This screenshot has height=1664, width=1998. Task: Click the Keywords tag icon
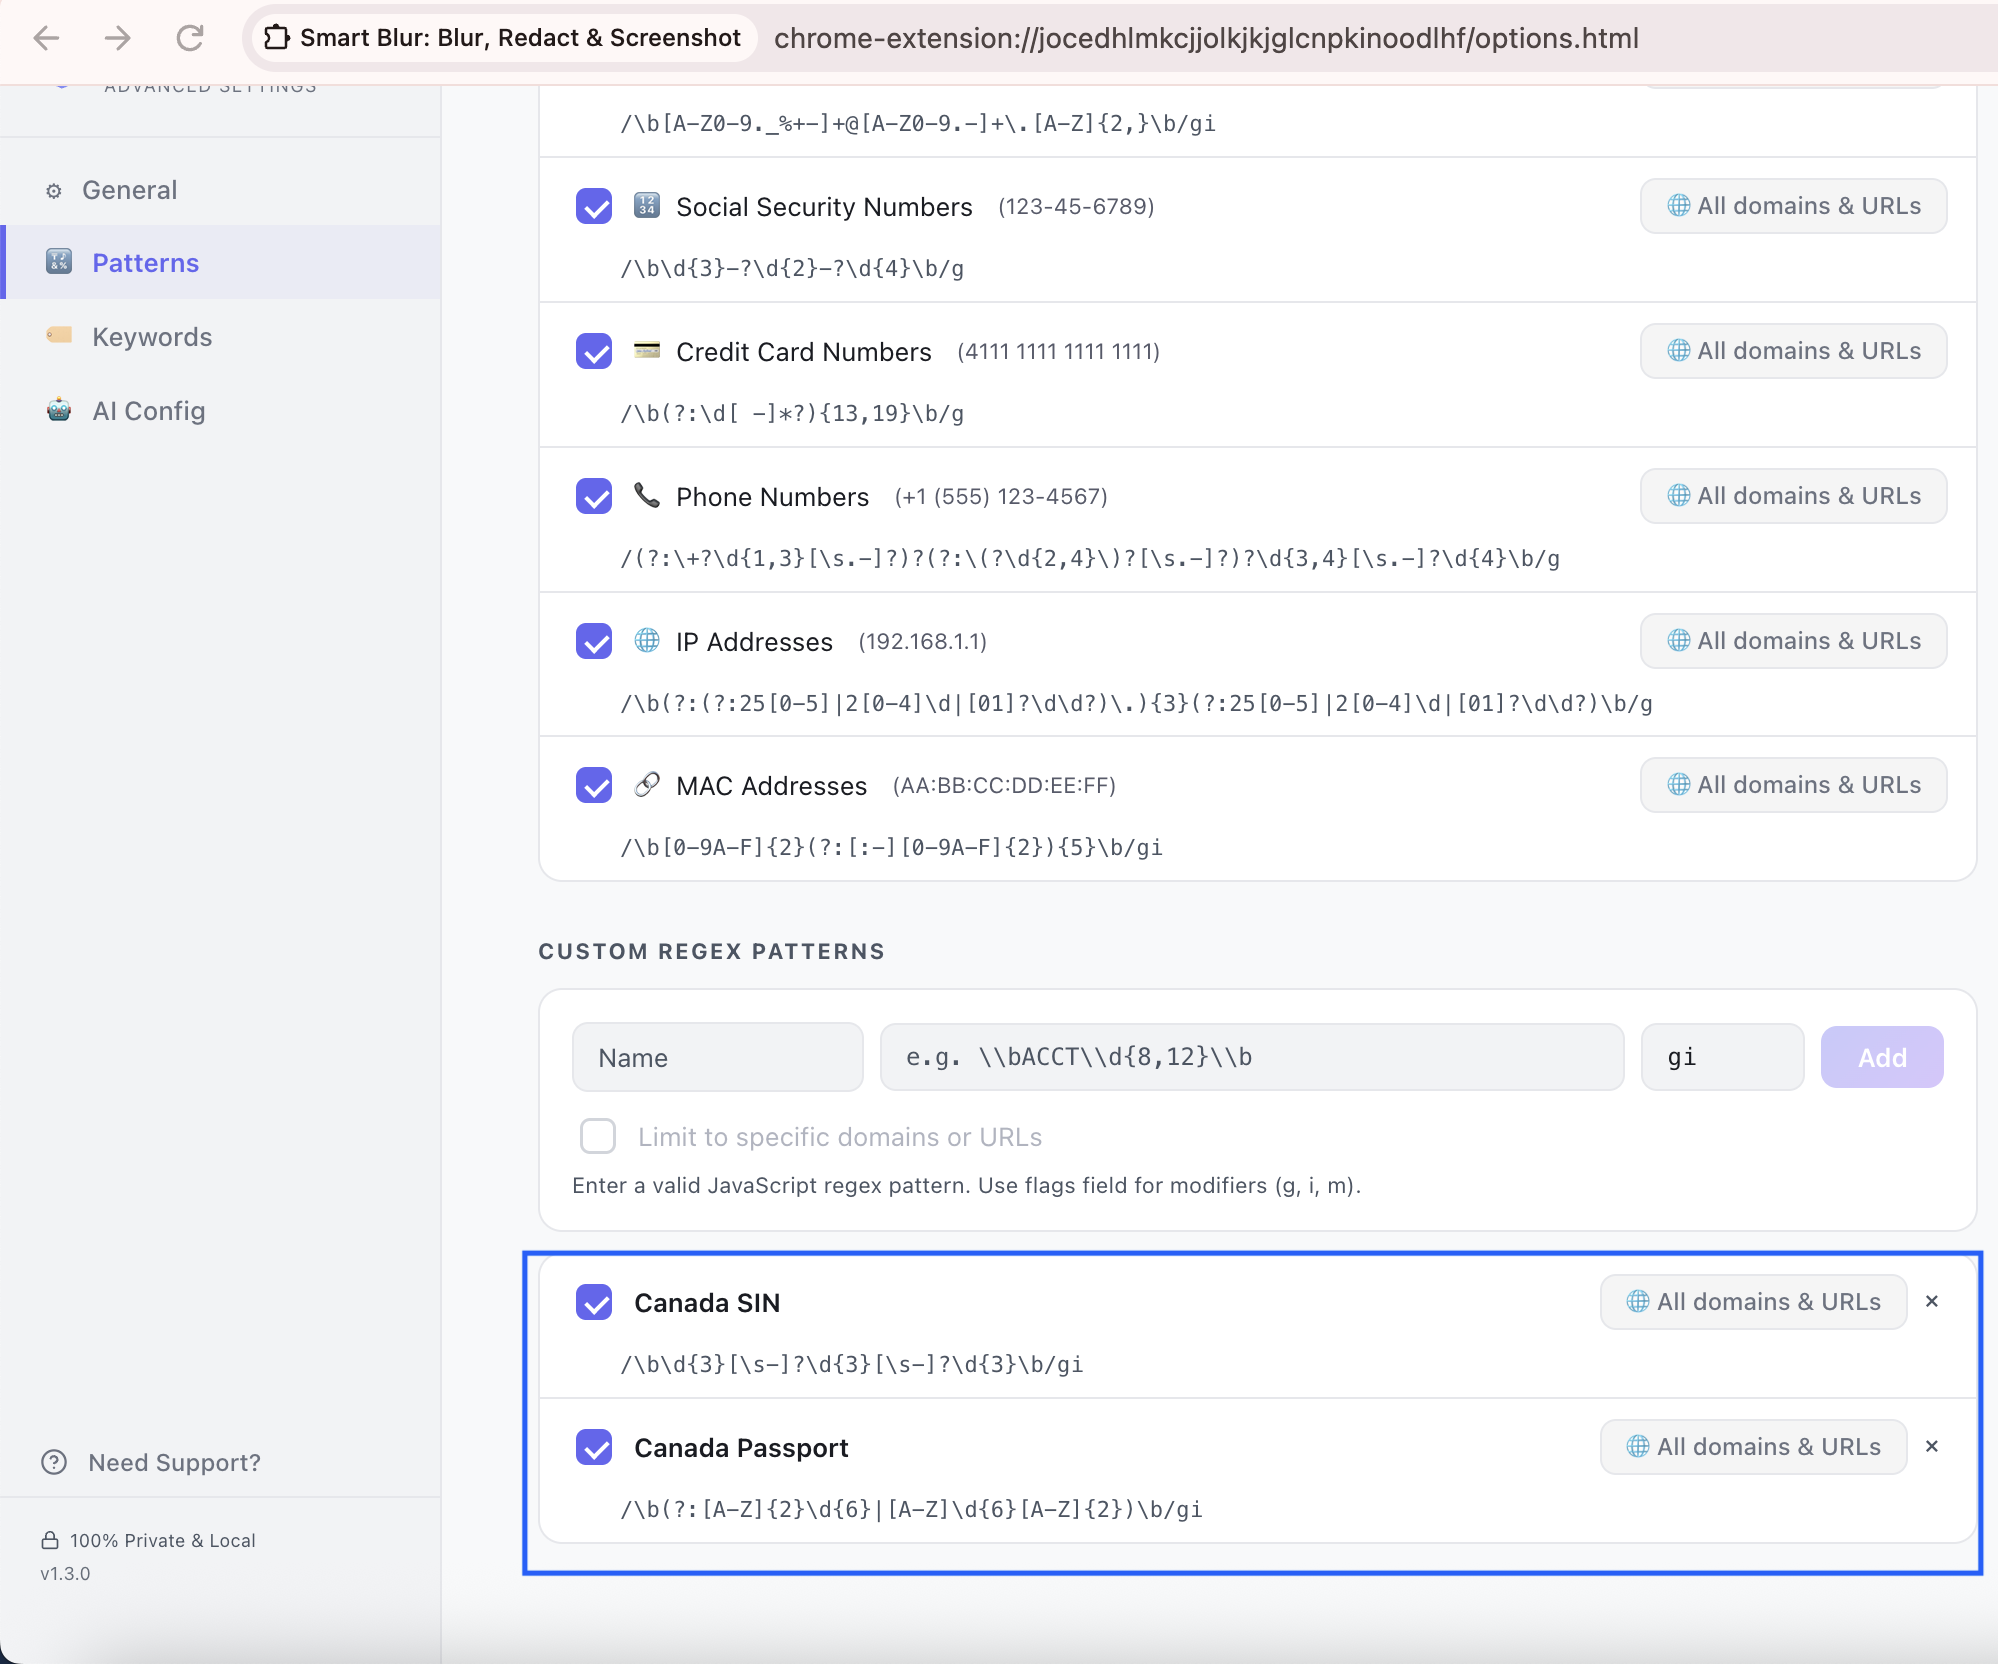[59, 335]
